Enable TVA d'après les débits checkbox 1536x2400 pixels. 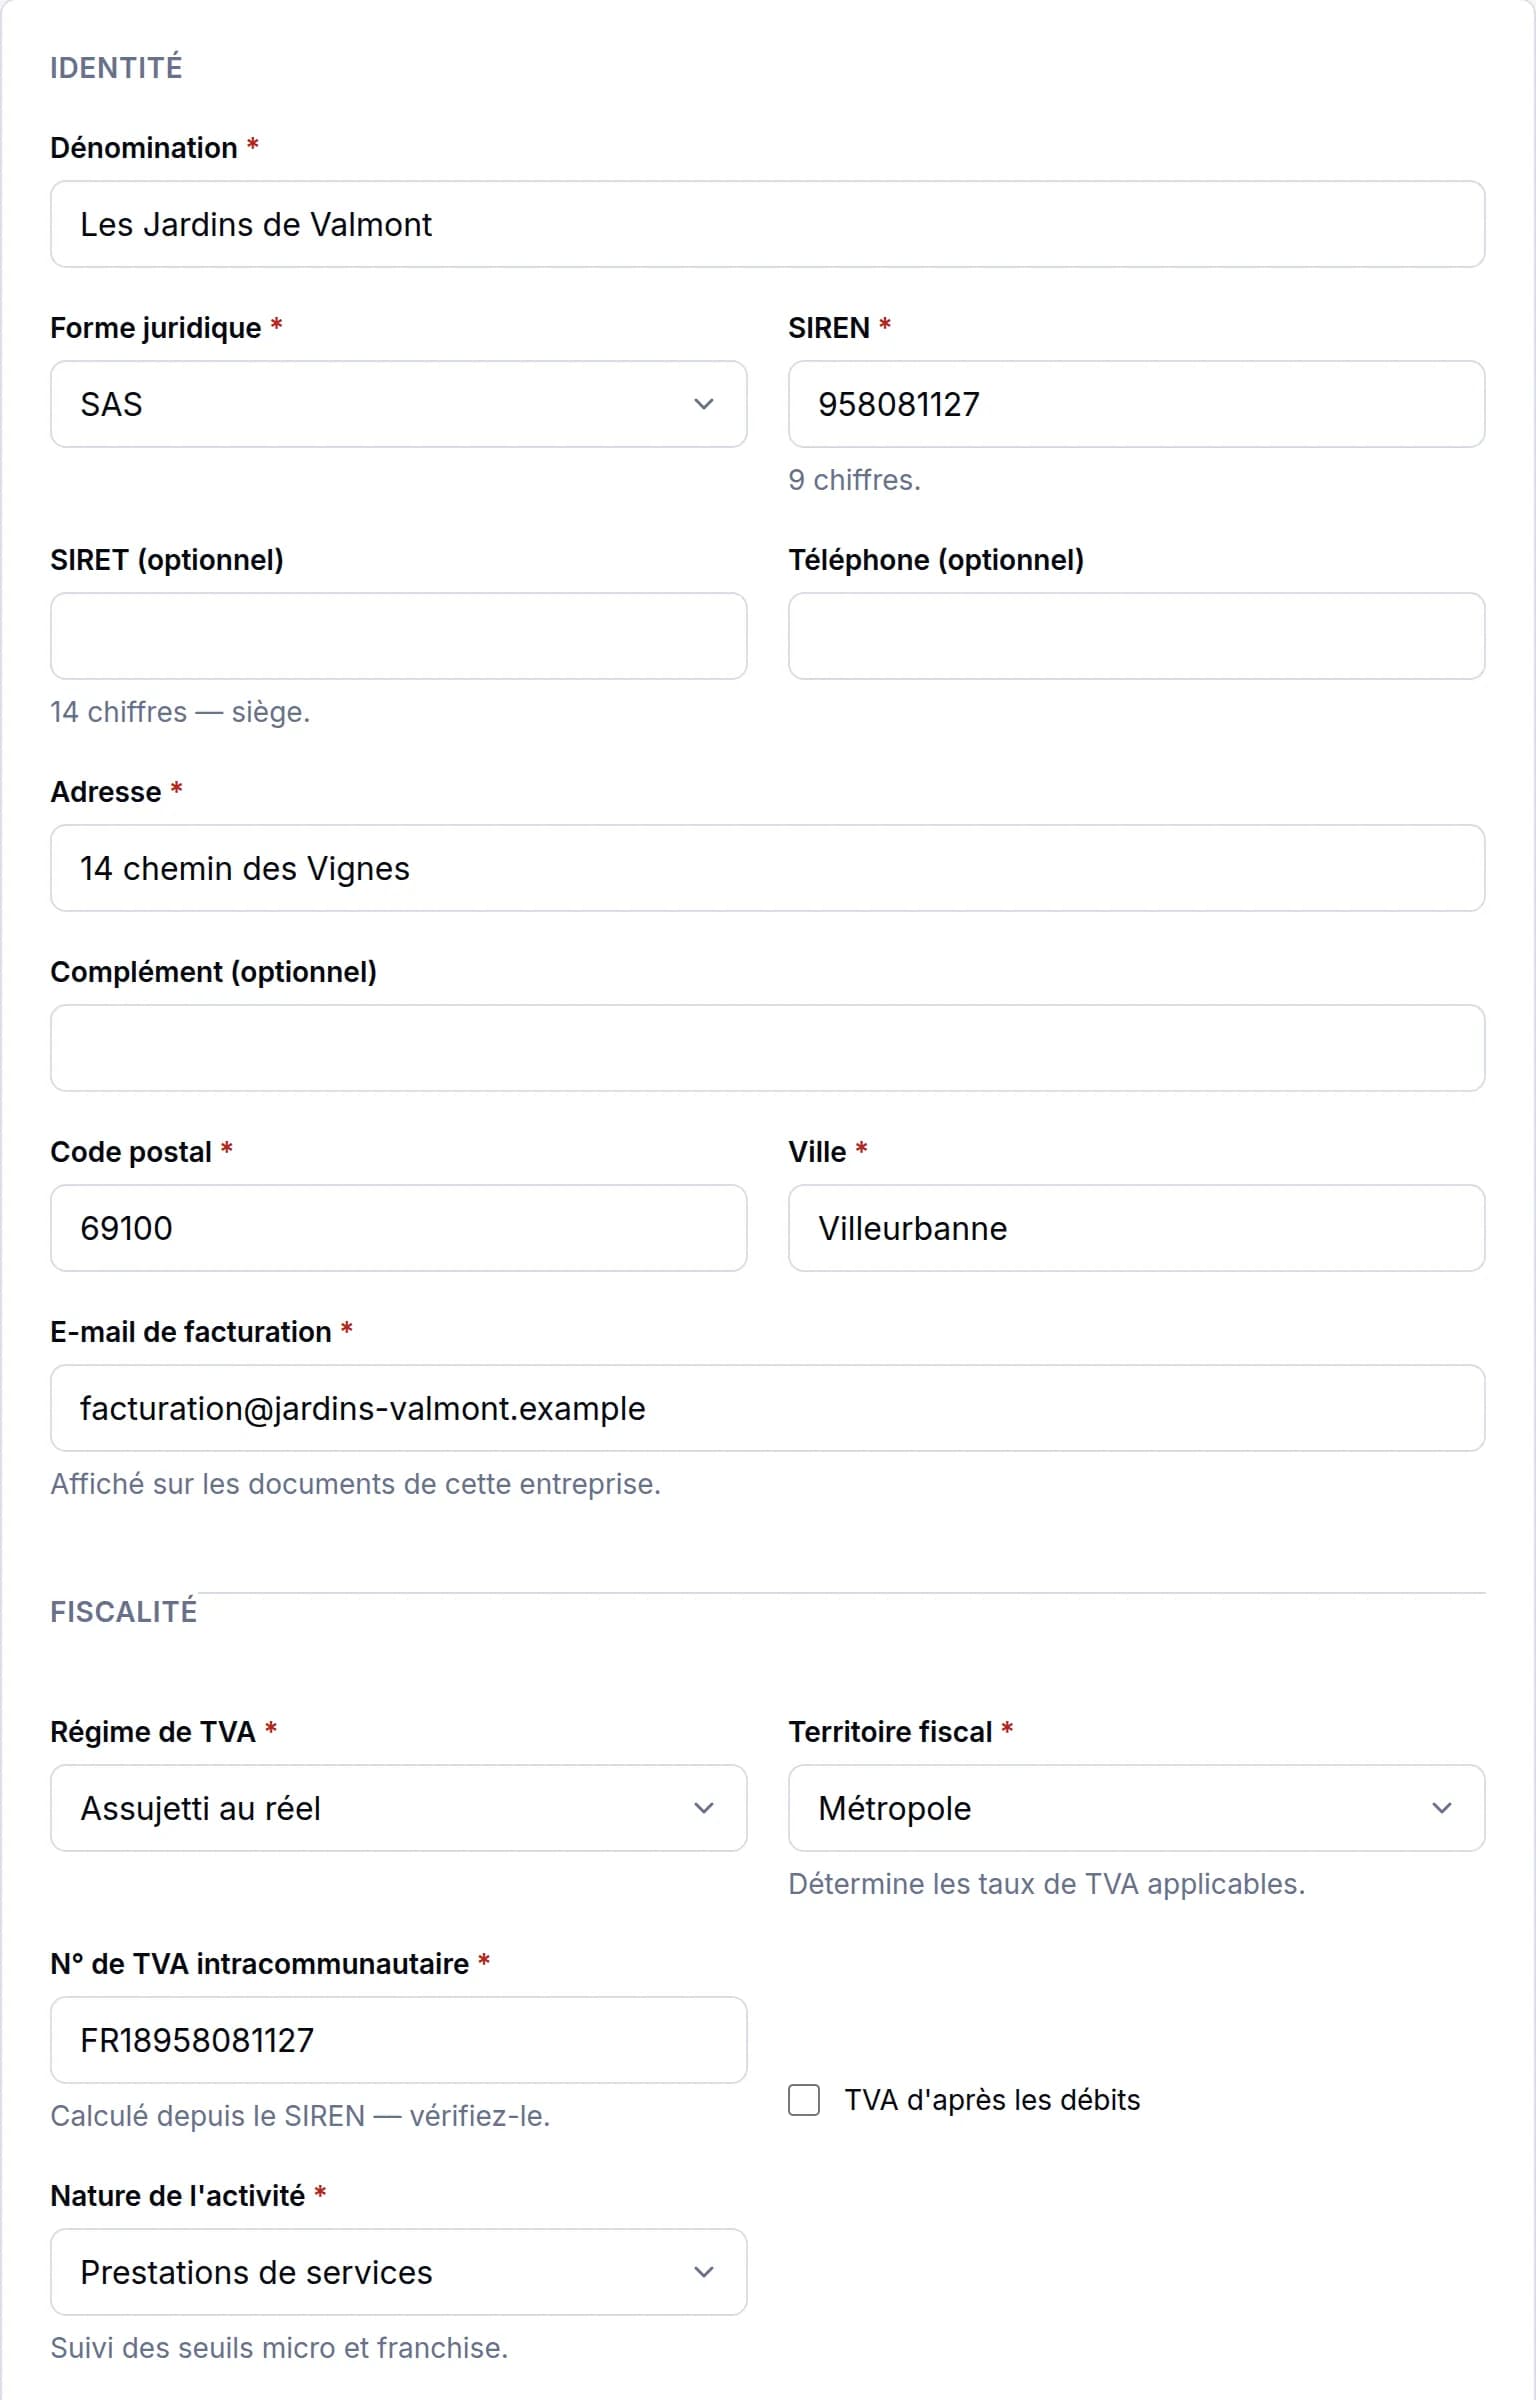[804, 2100]
